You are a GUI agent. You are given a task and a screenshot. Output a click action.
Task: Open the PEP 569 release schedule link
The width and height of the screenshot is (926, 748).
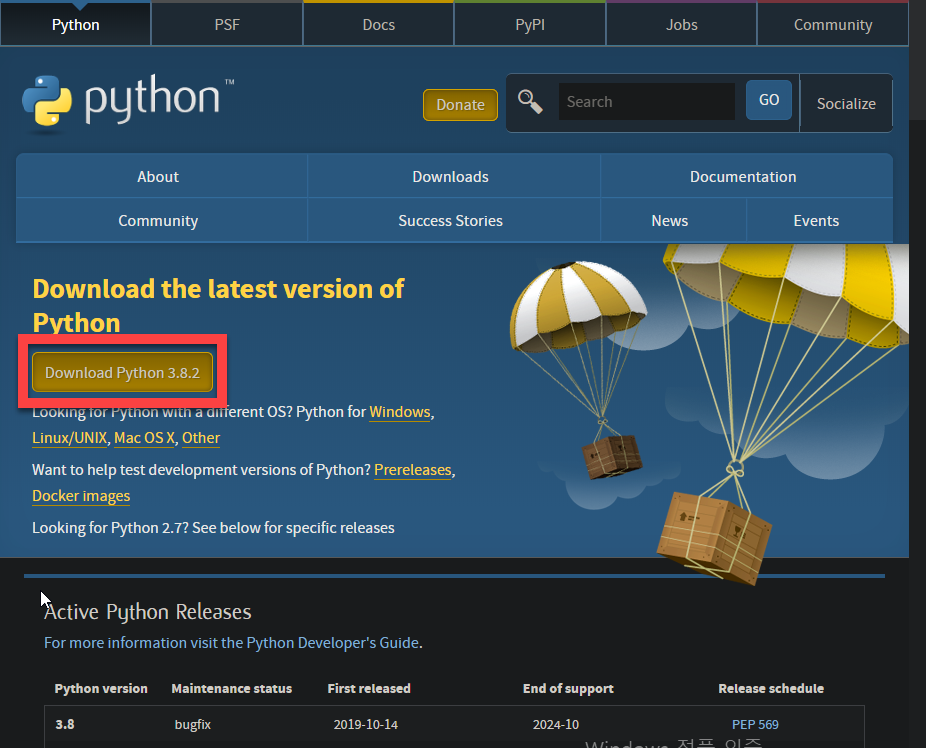click(x=755, y=724)
